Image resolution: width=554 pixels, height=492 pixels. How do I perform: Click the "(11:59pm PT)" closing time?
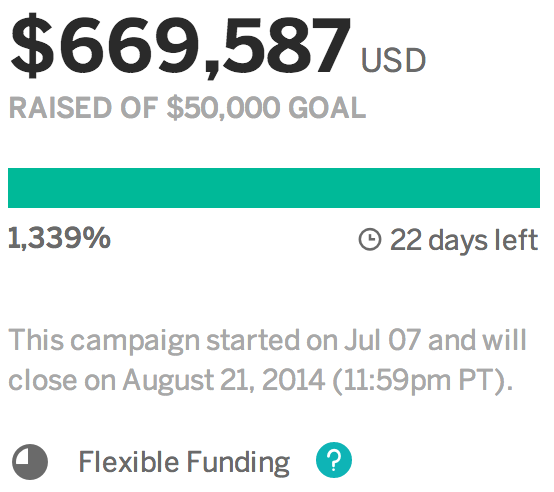click(x=423, y=381)
